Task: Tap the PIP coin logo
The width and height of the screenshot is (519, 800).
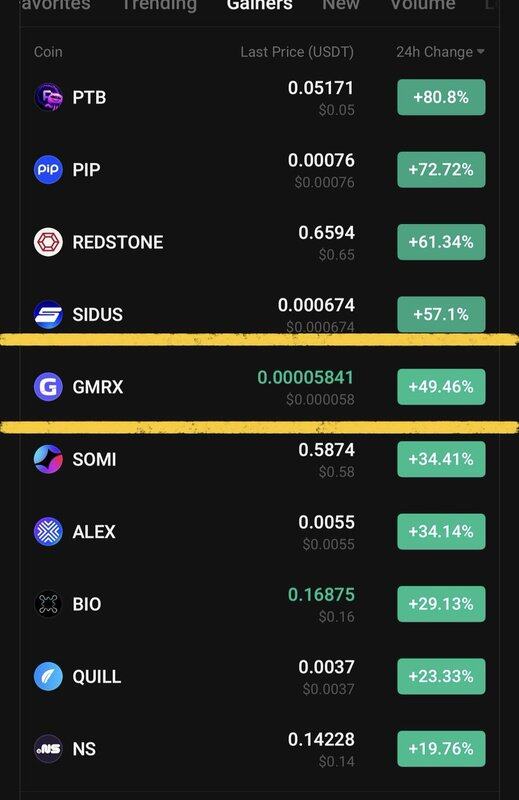Action: [x=48, y=169]
